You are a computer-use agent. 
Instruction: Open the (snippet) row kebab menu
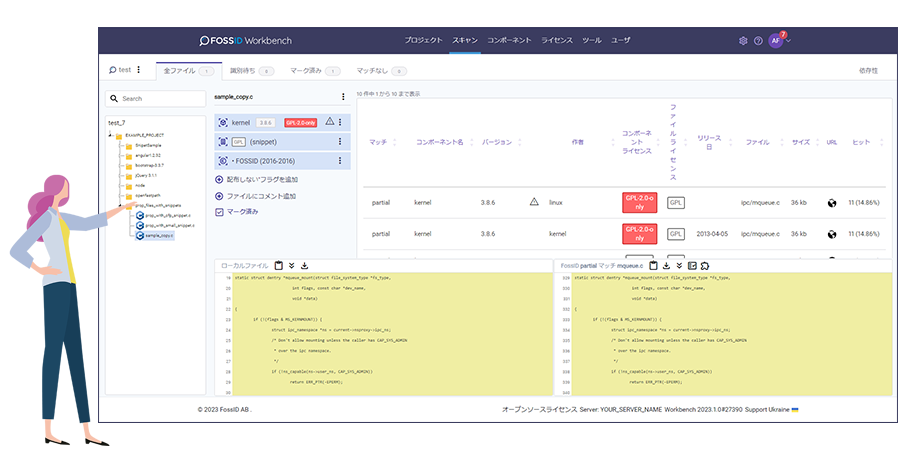coord(339,142)
